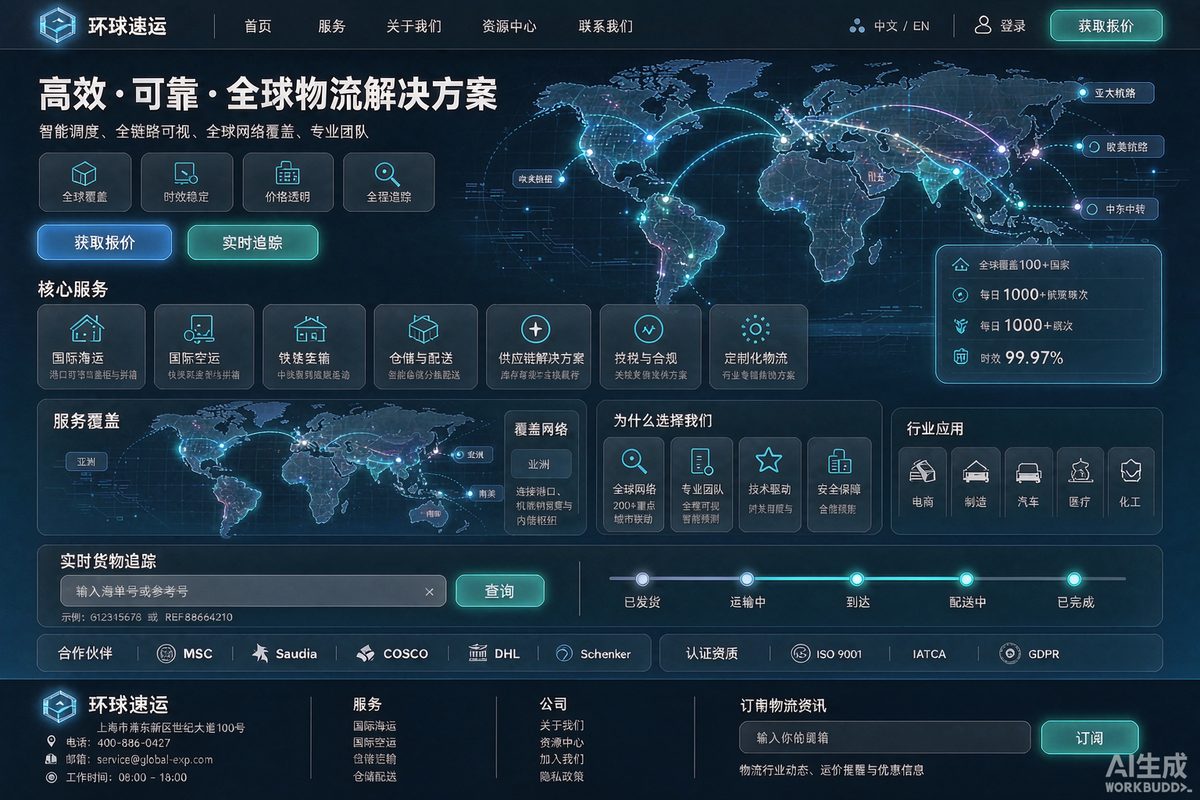Click the 专业团队 card icon
Viewport: 1200px width, 800px height.
[702, 461]
